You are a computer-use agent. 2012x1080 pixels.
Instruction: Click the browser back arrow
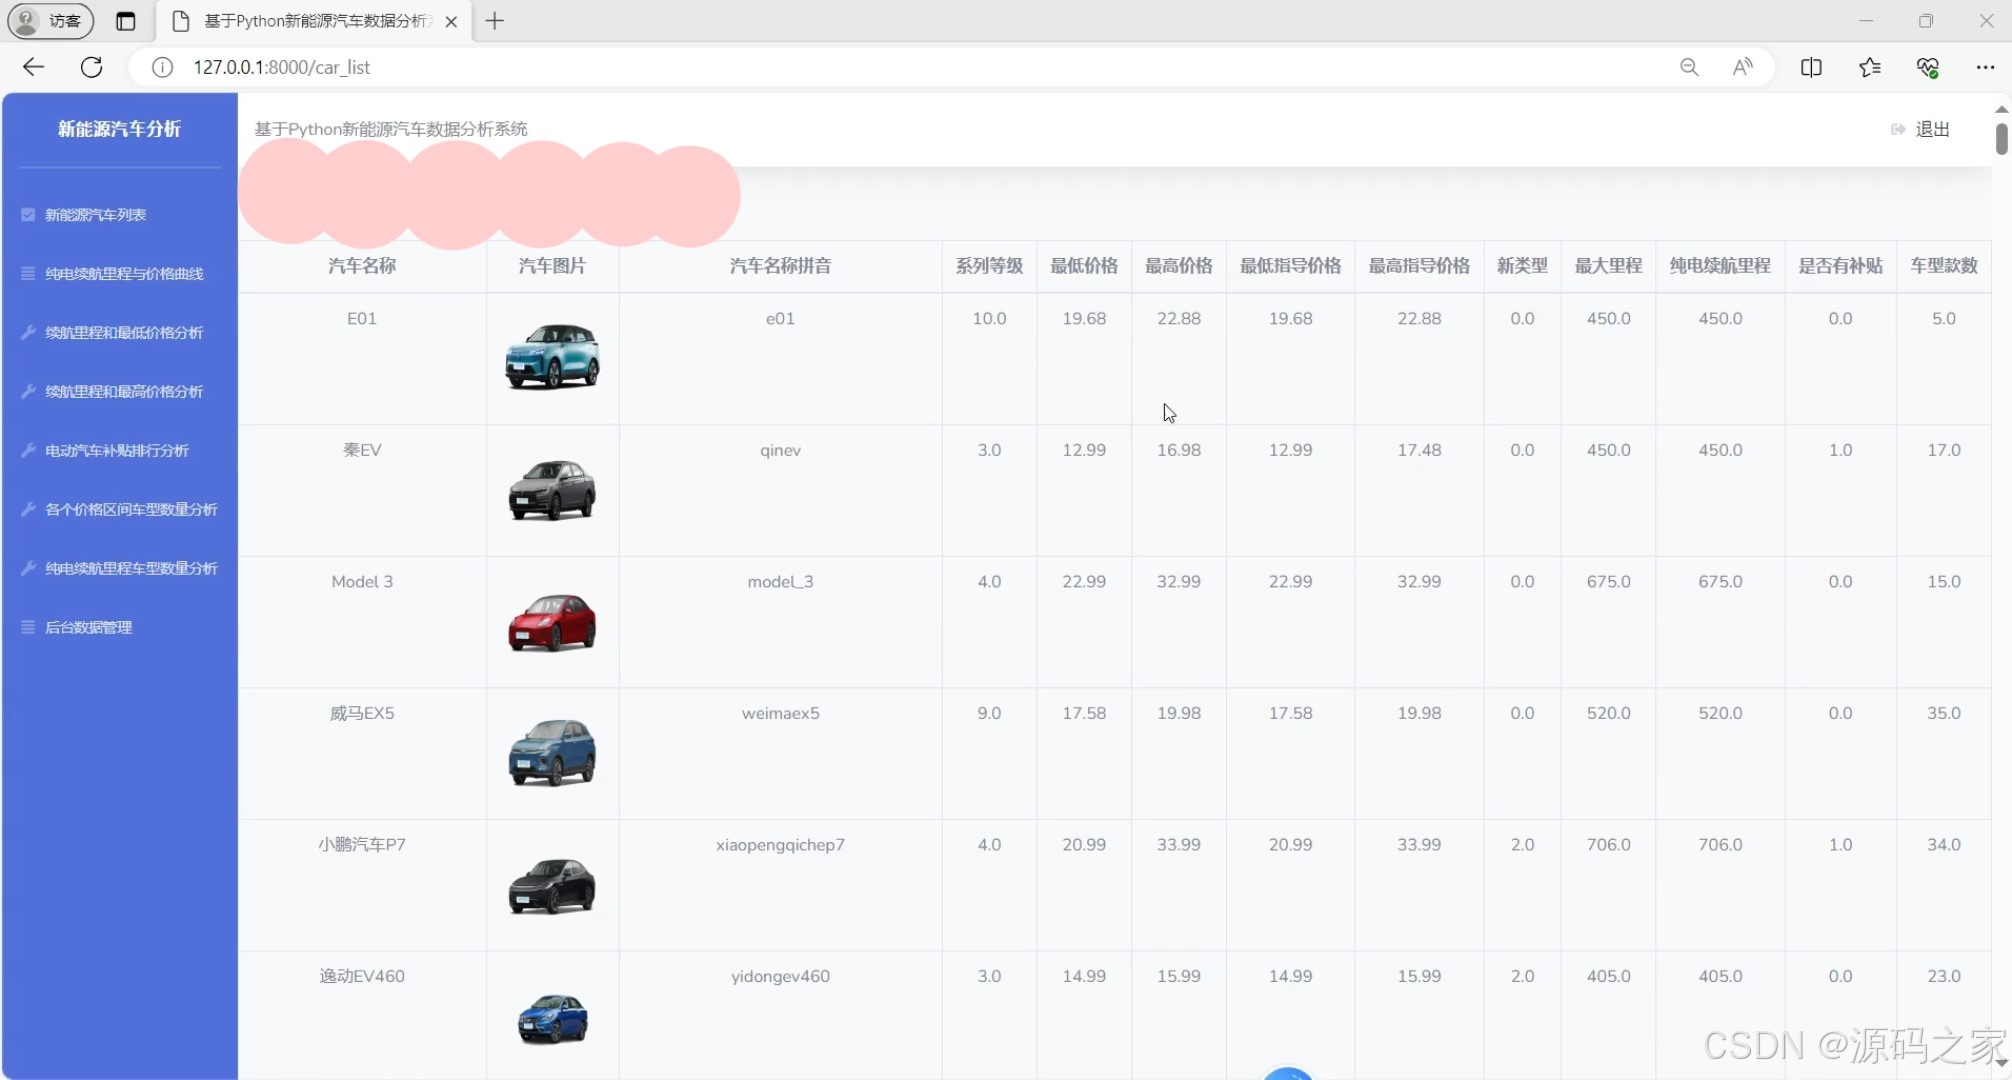tap(33, 67)
